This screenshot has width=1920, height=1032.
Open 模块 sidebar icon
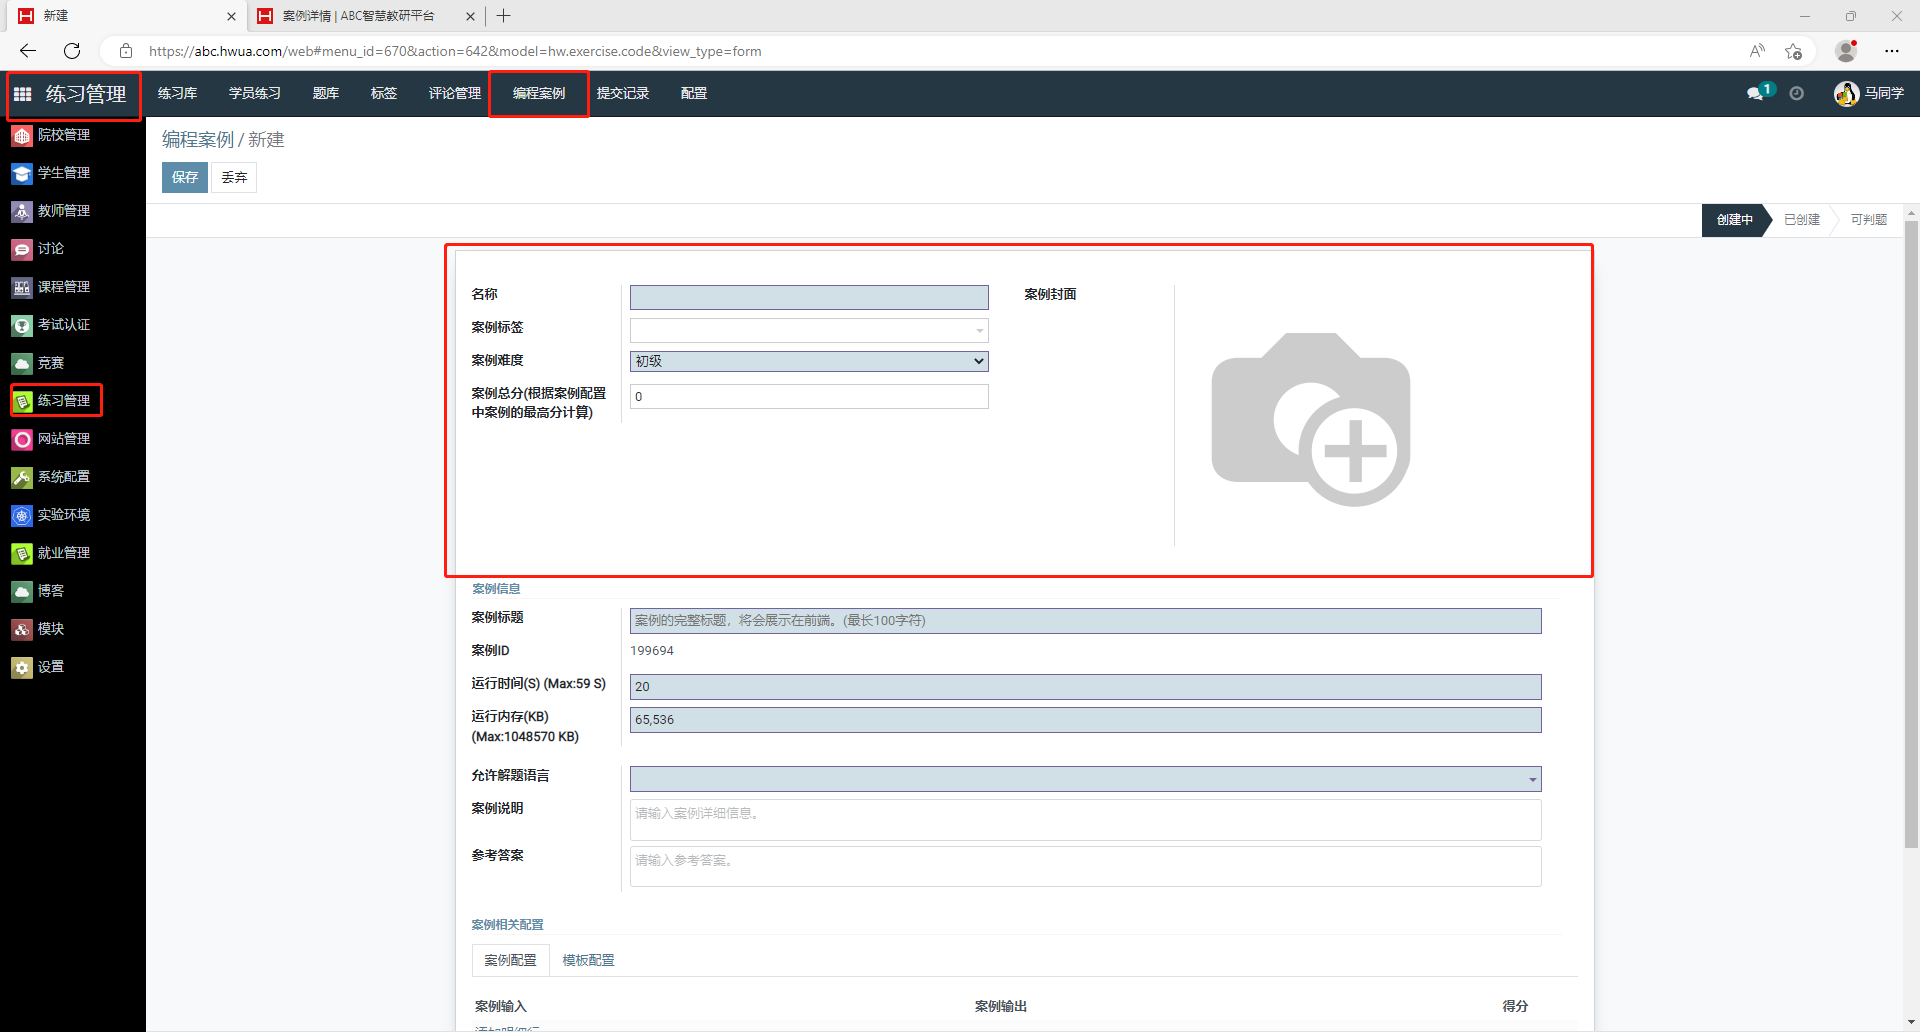tap(22, 629)
